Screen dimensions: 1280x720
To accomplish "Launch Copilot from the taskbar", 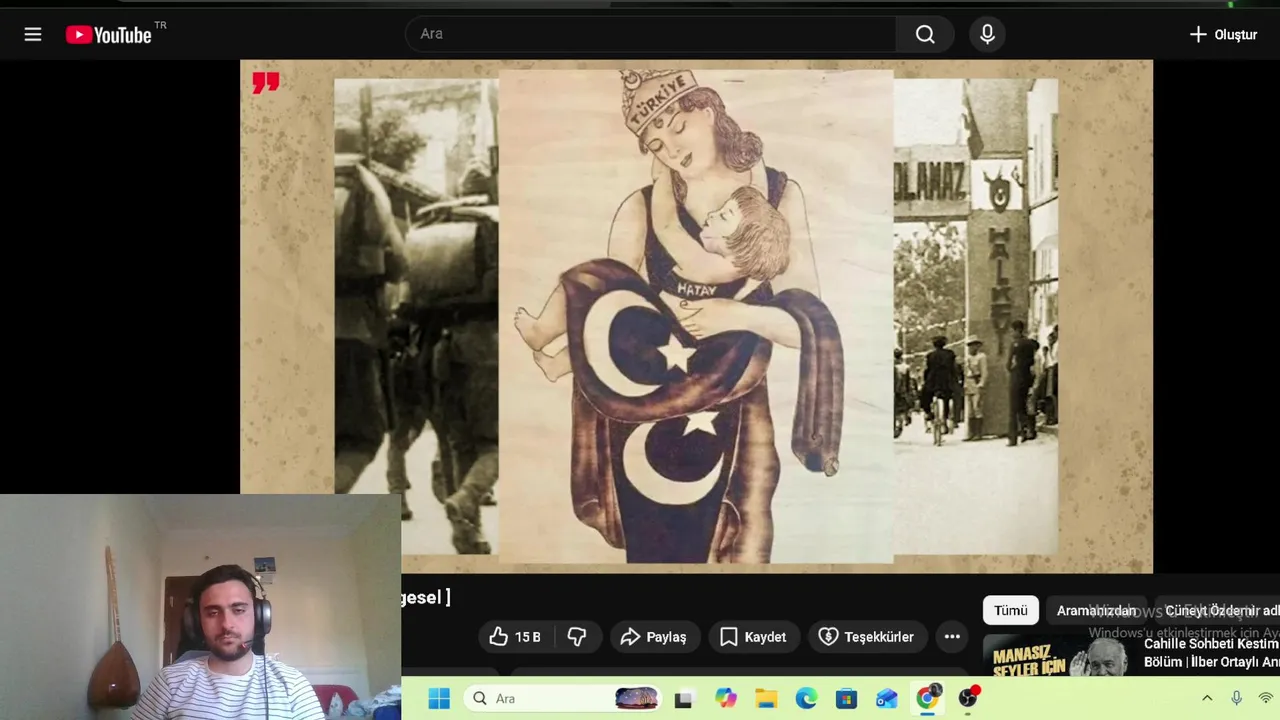I will (x=726, y=698).
